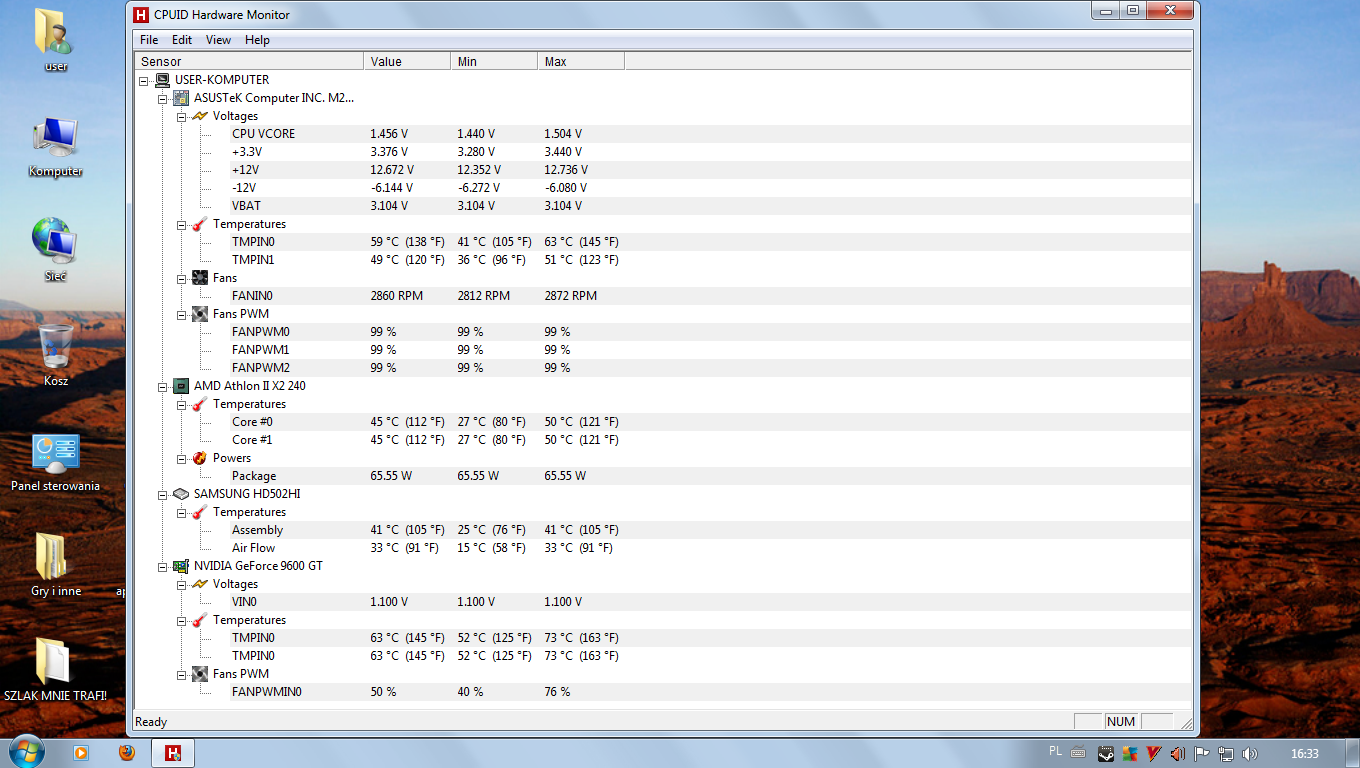Image resolution: width=1360 pixels, height=768 pixels.
Task: Click the GeForce Voltages lightning icon
Action: tap(200, 584)
